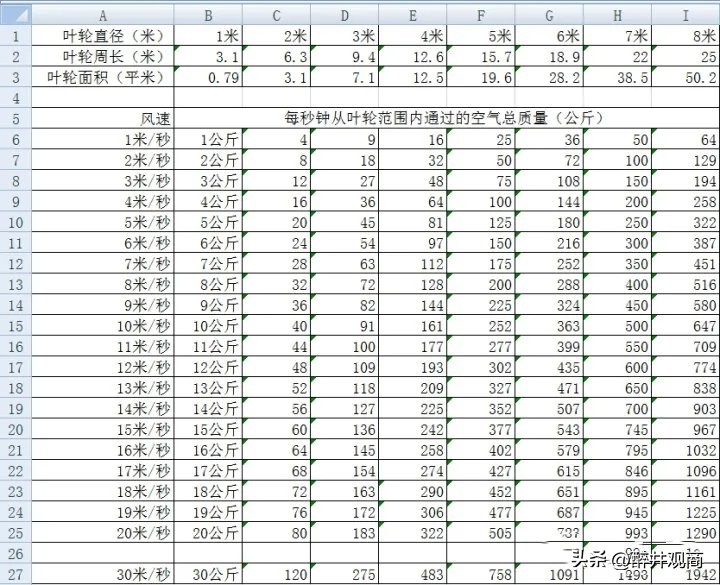Select column H header

[x=618, y=16]
